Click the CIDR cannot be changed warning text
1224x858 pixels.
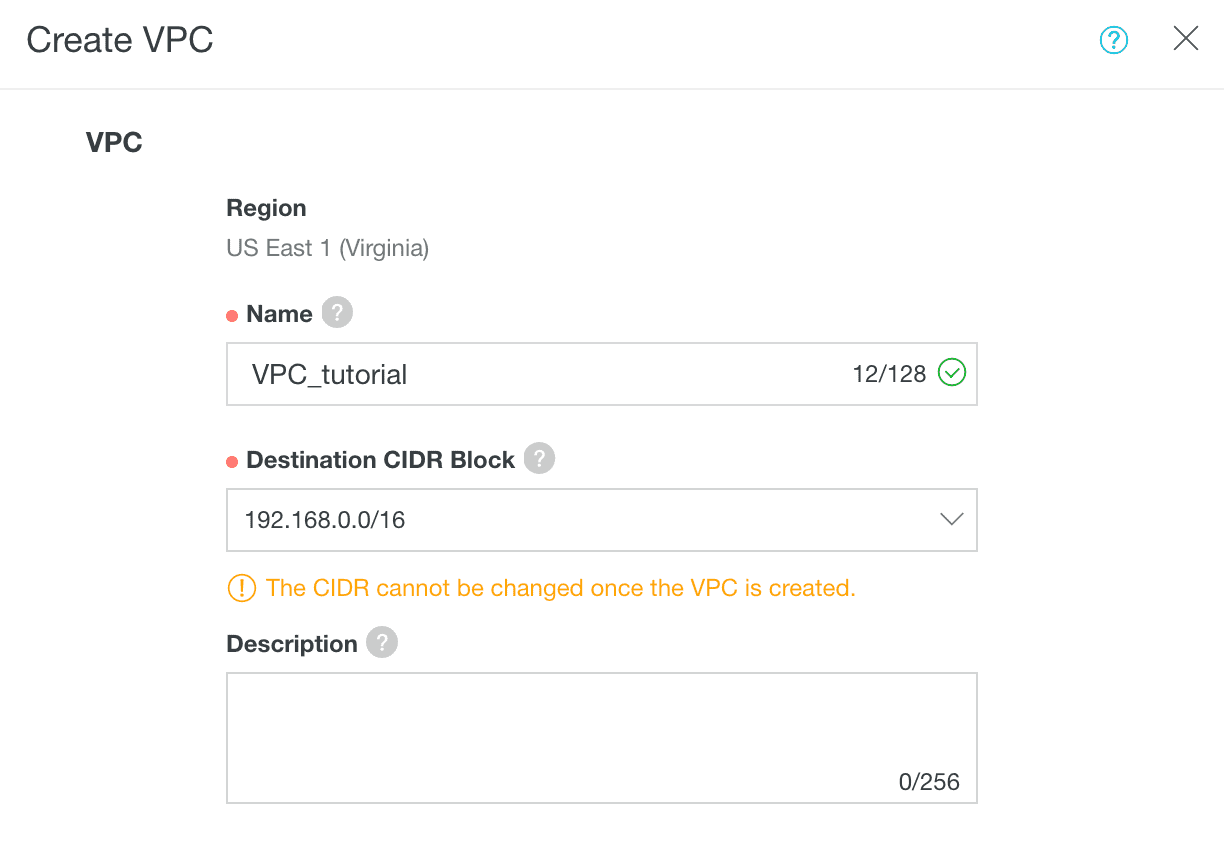pos(560,588)
